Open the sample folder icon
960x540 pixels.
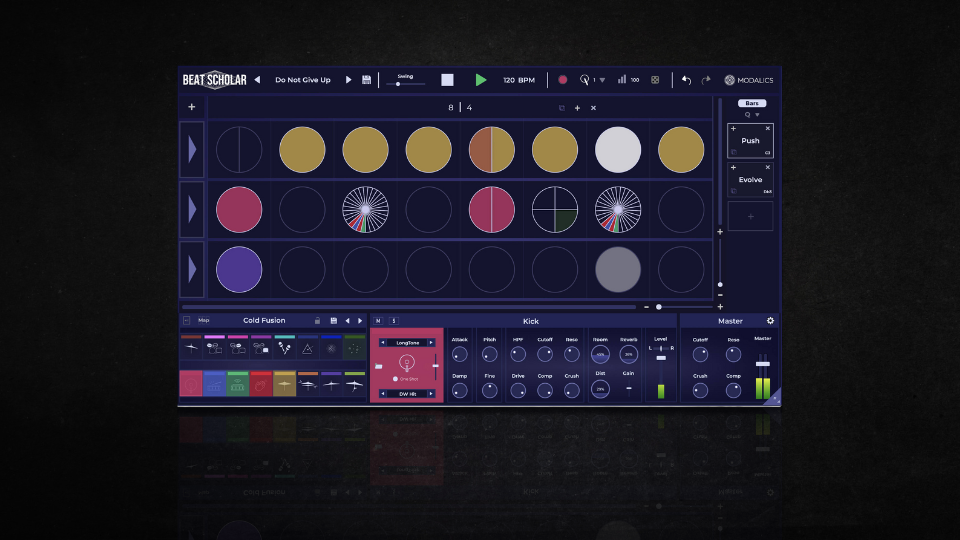tap(378, 366)
